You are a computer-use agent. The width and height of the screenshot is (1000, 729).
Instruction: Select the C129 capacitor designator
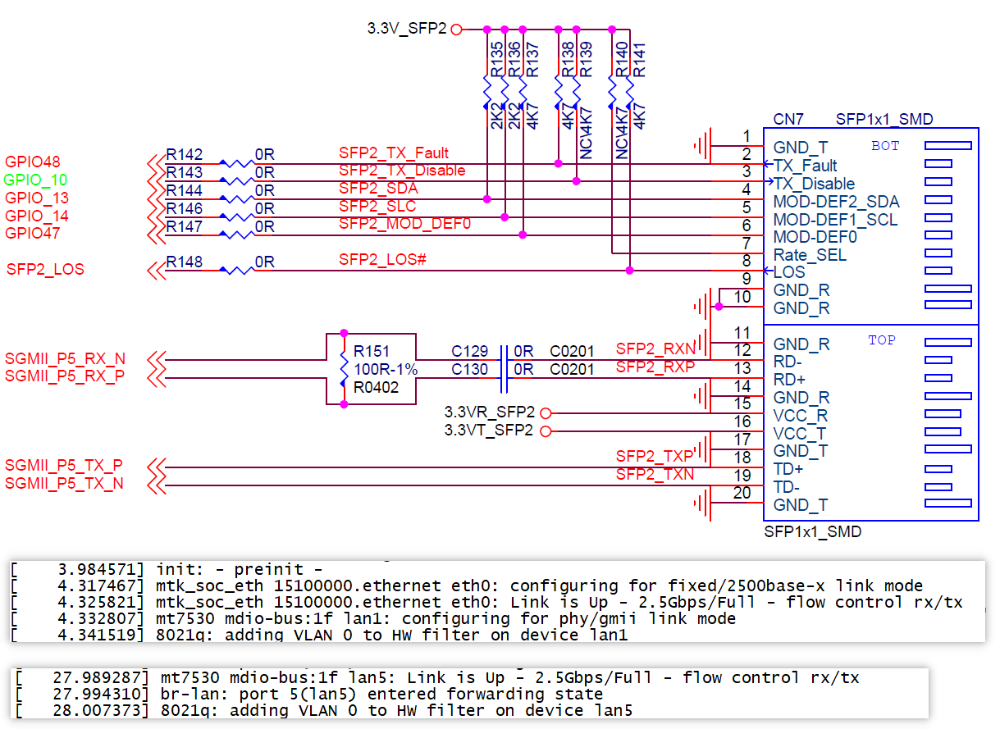tap(469, 351)
